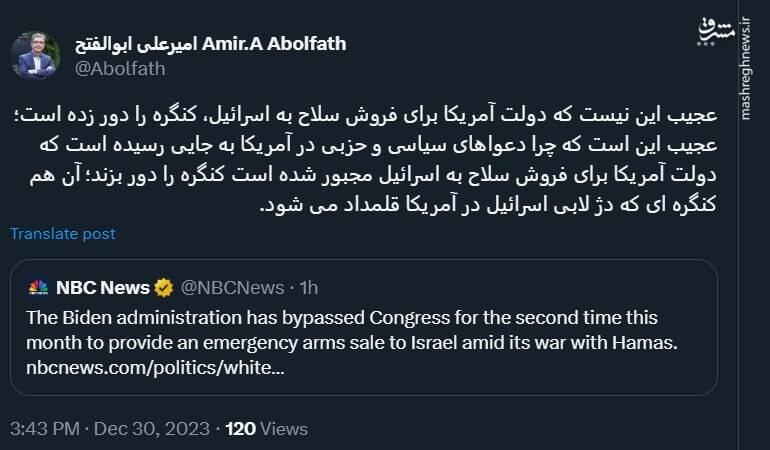Click the Dec 30, 2023 date
Screen dimensions: 770x450
click(152, 429)
